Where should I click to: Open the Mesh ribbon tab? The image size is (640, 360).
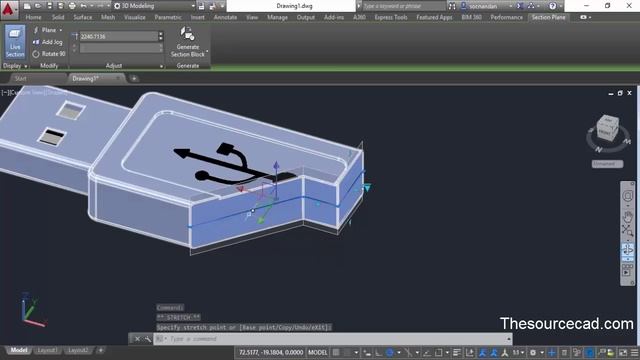point(108,17)
